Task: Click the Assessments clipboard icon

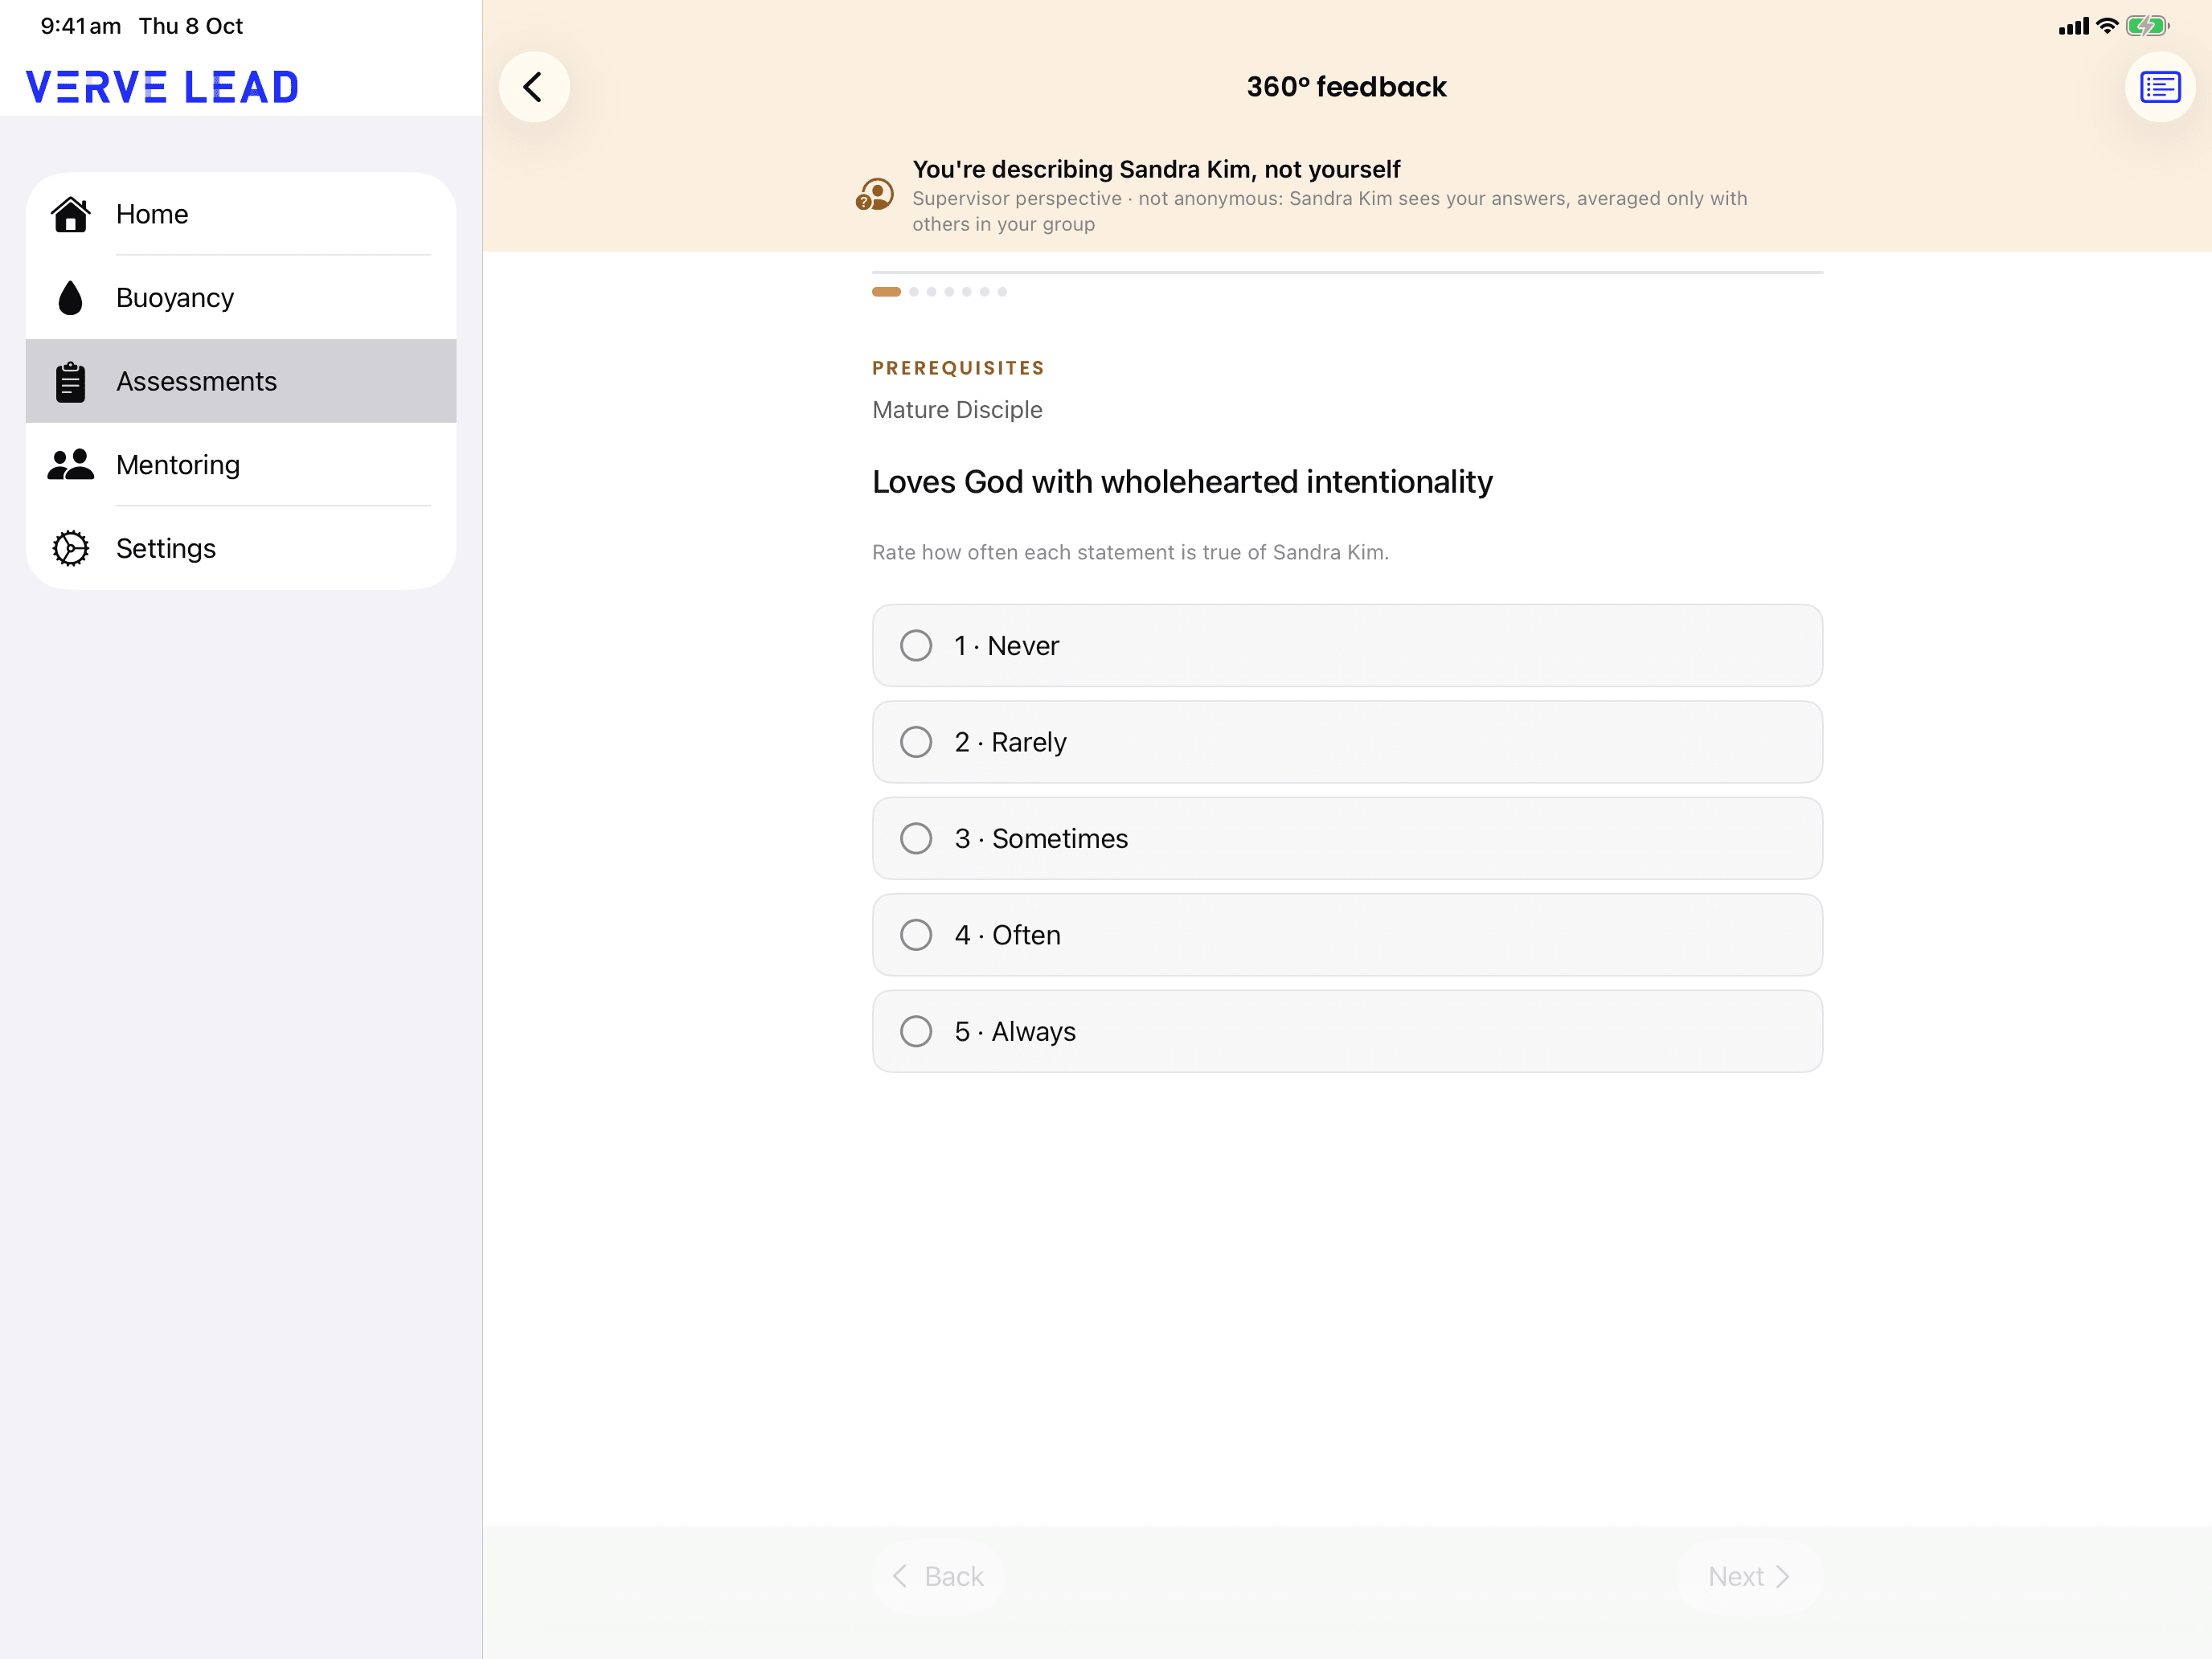Action: (70, 382)
